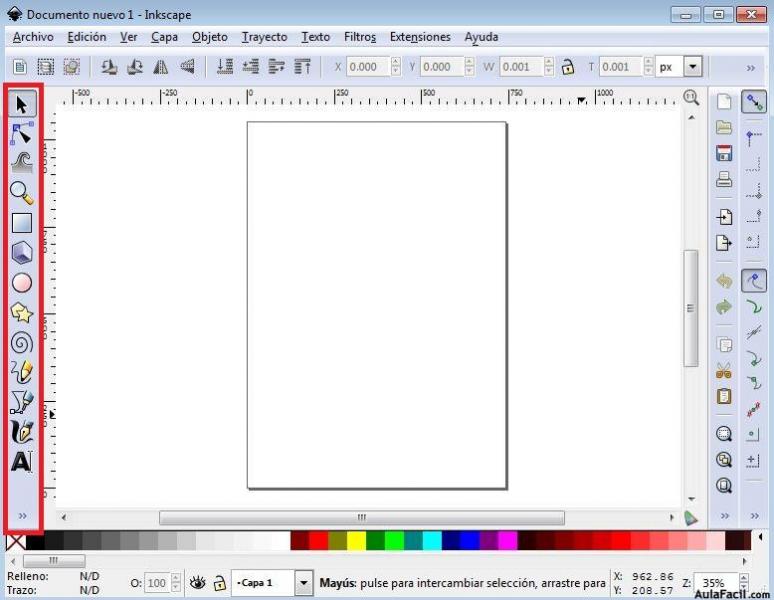
Task: Open the Filtros menu
Action: click(360, 37)
